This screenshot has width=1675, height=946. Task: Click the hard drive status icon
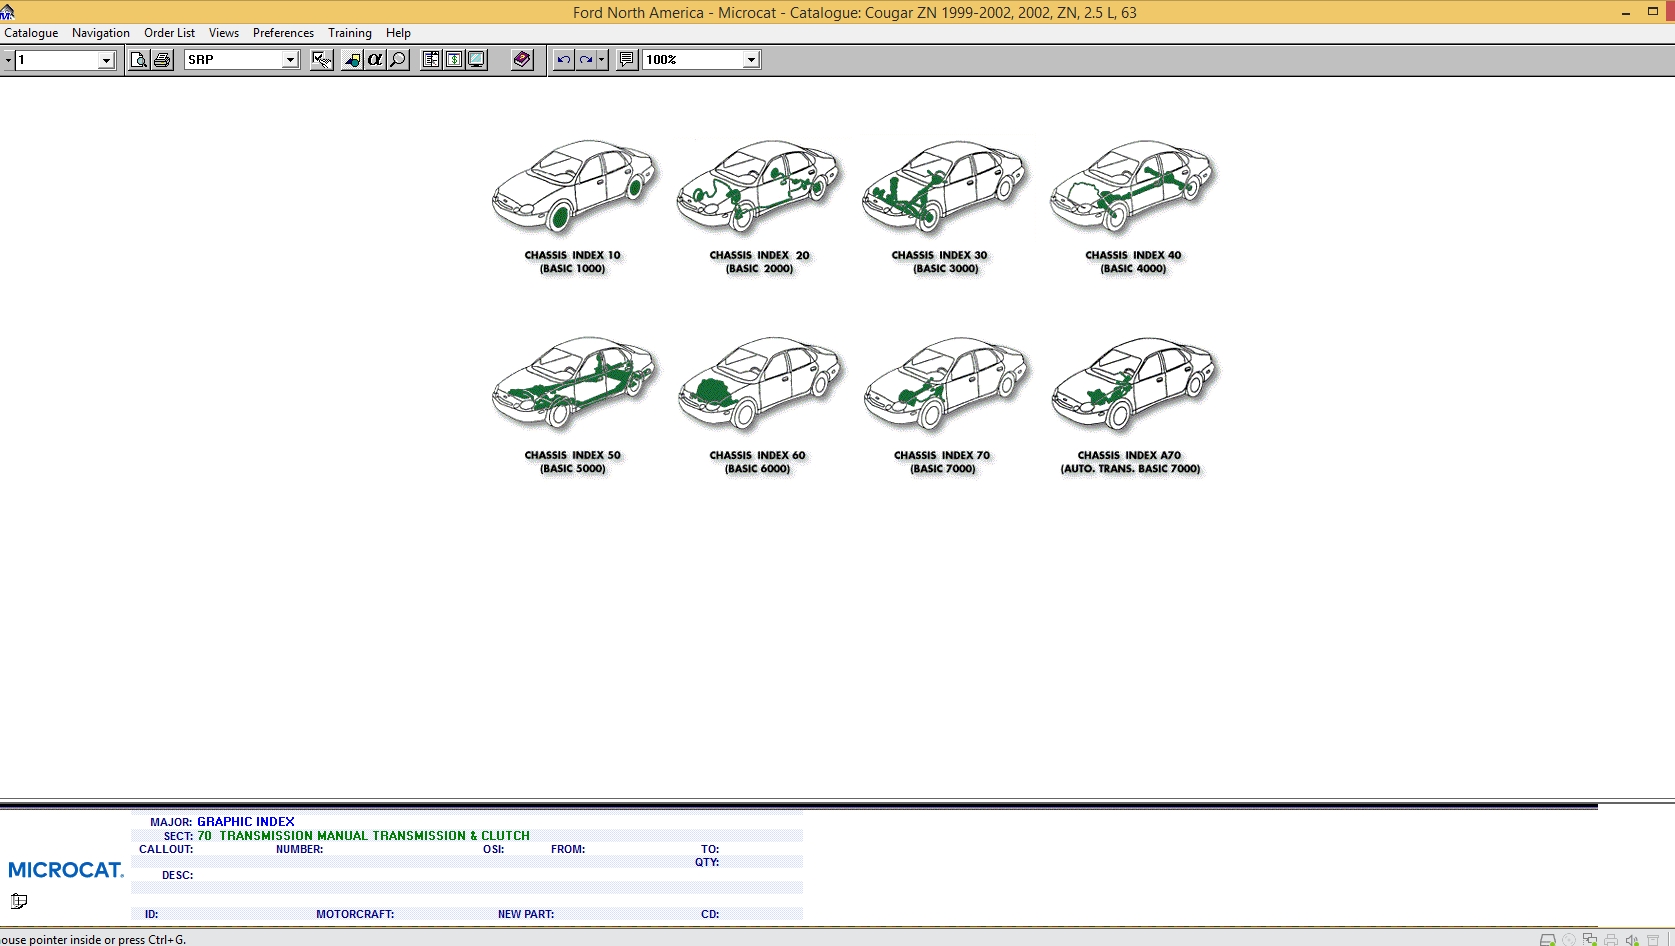(1547, 940)
